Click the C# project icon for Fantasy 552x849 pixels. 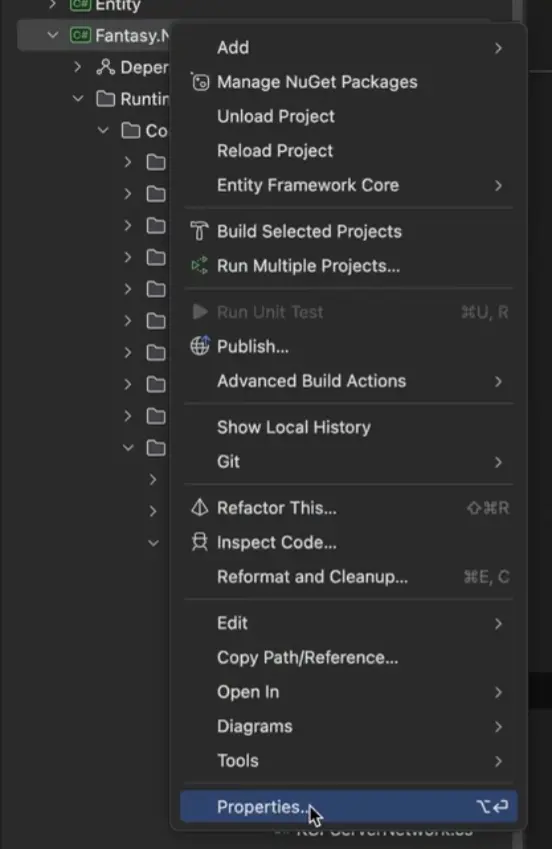point(80,35)
